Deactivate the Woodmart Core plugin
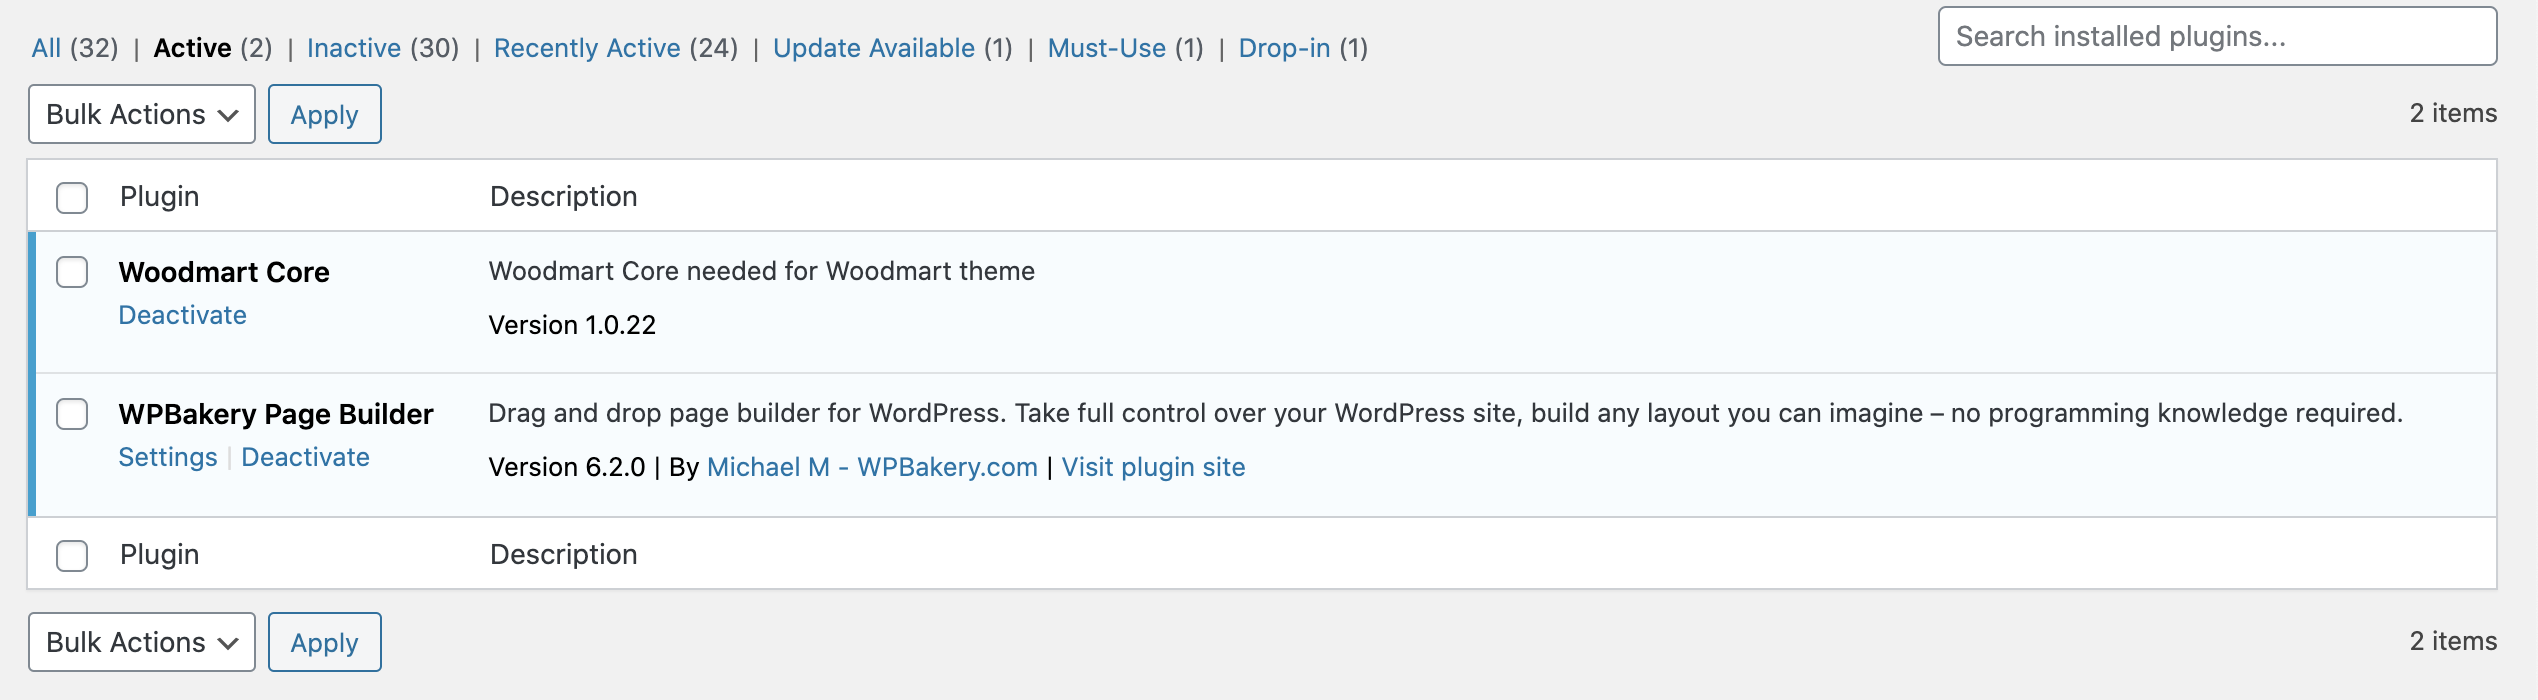Image resolution: width=2538 pixels, height=700 pixels. tap(182, 315)
